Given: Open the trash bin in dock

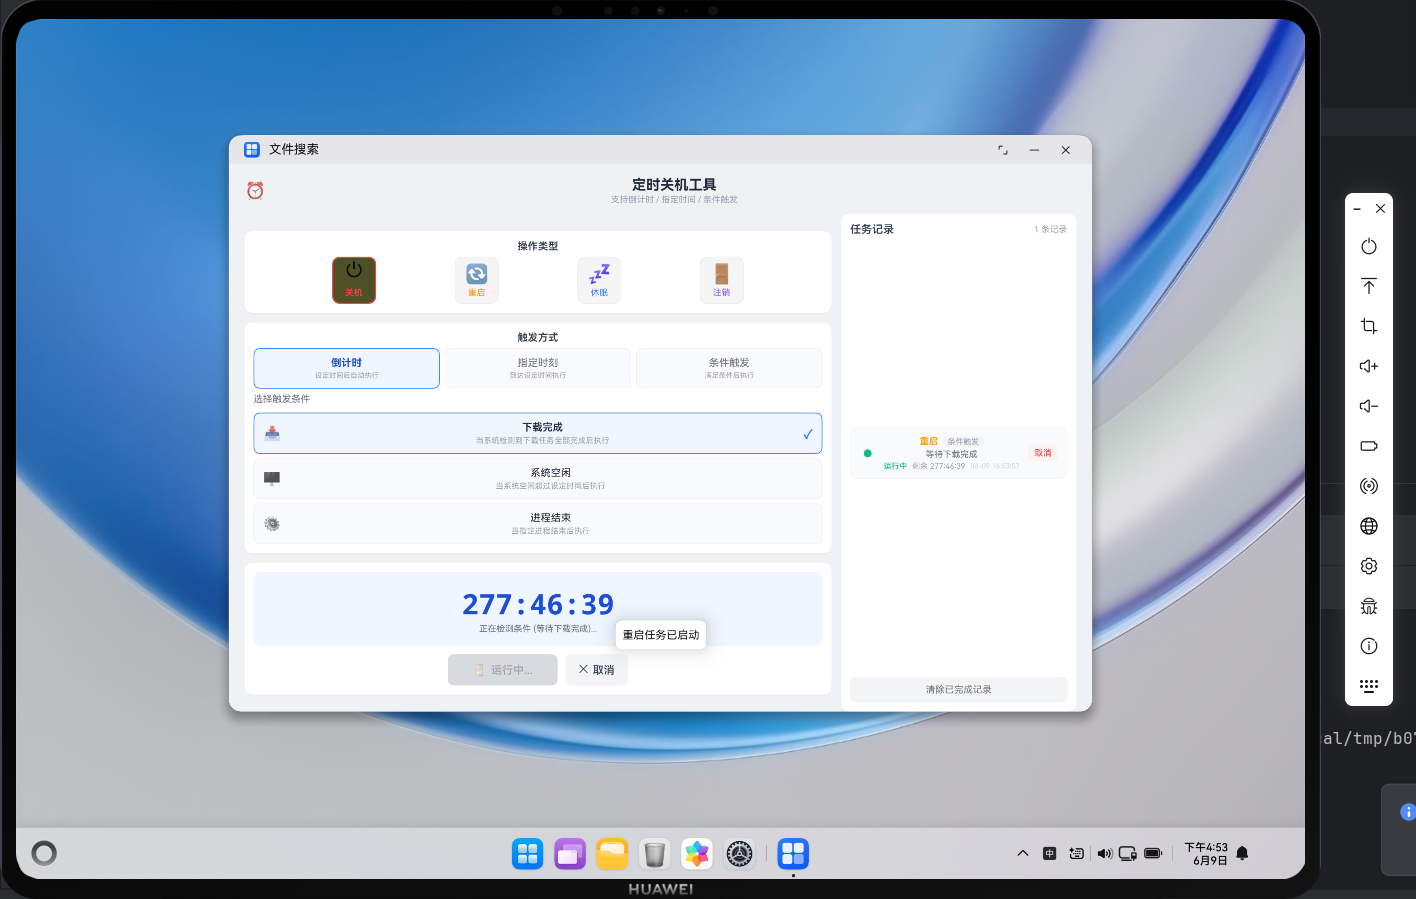Looking at the screenshot, I should click(x=655, y=853).
